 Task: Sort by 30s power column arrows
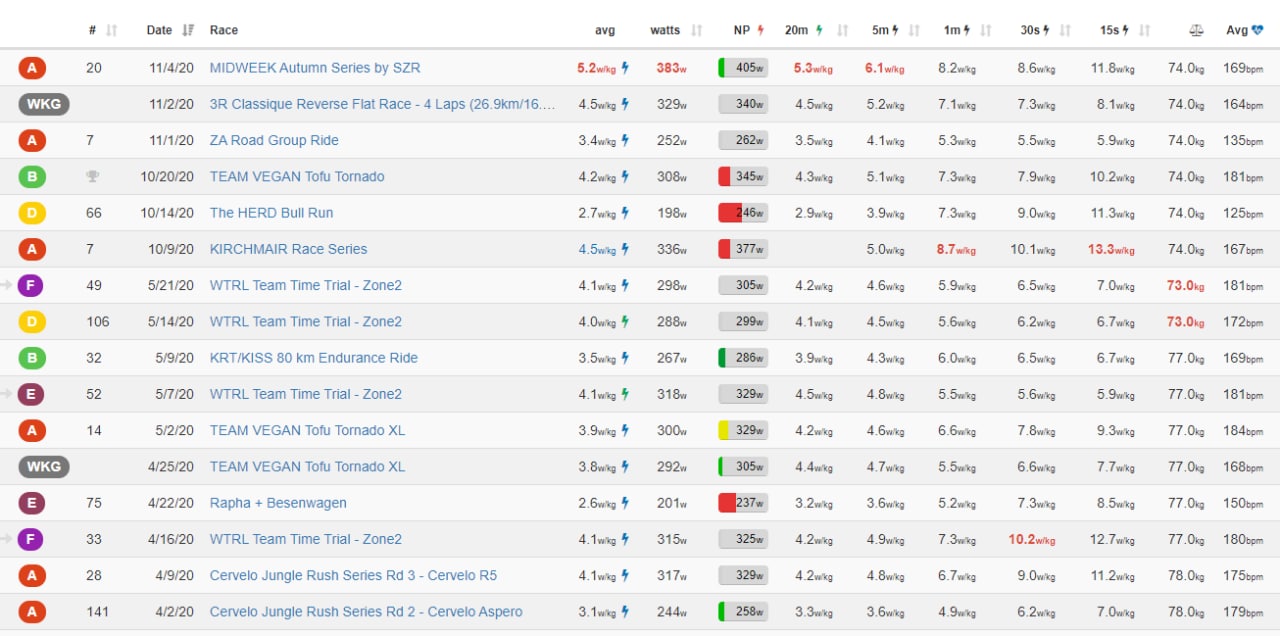click(x=1065, y=30)
